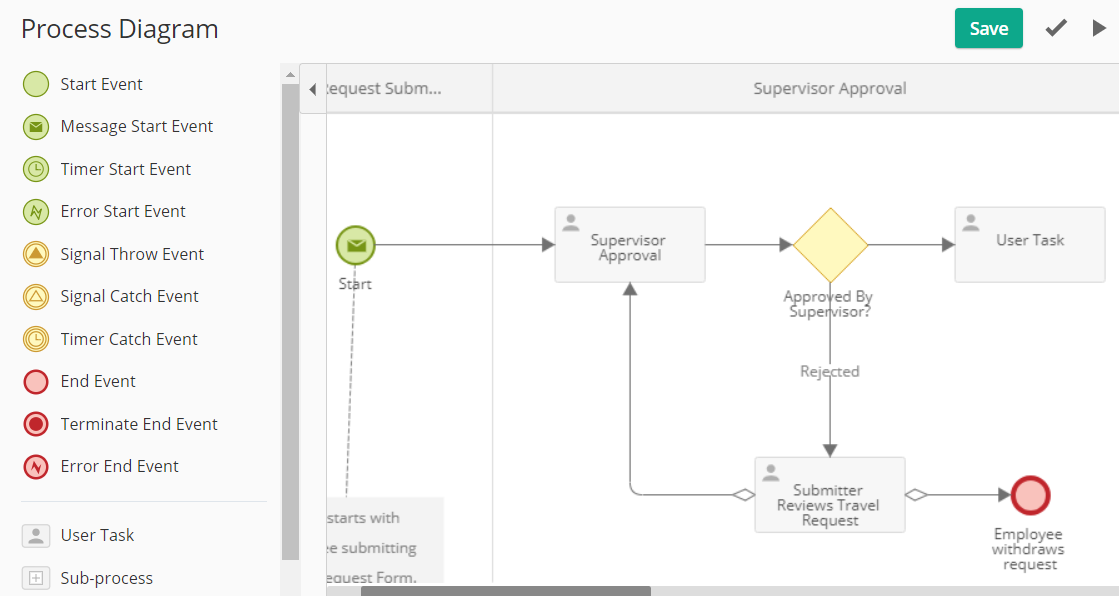
Task: Collapse the lane header with left arrow
Action: 313,89
